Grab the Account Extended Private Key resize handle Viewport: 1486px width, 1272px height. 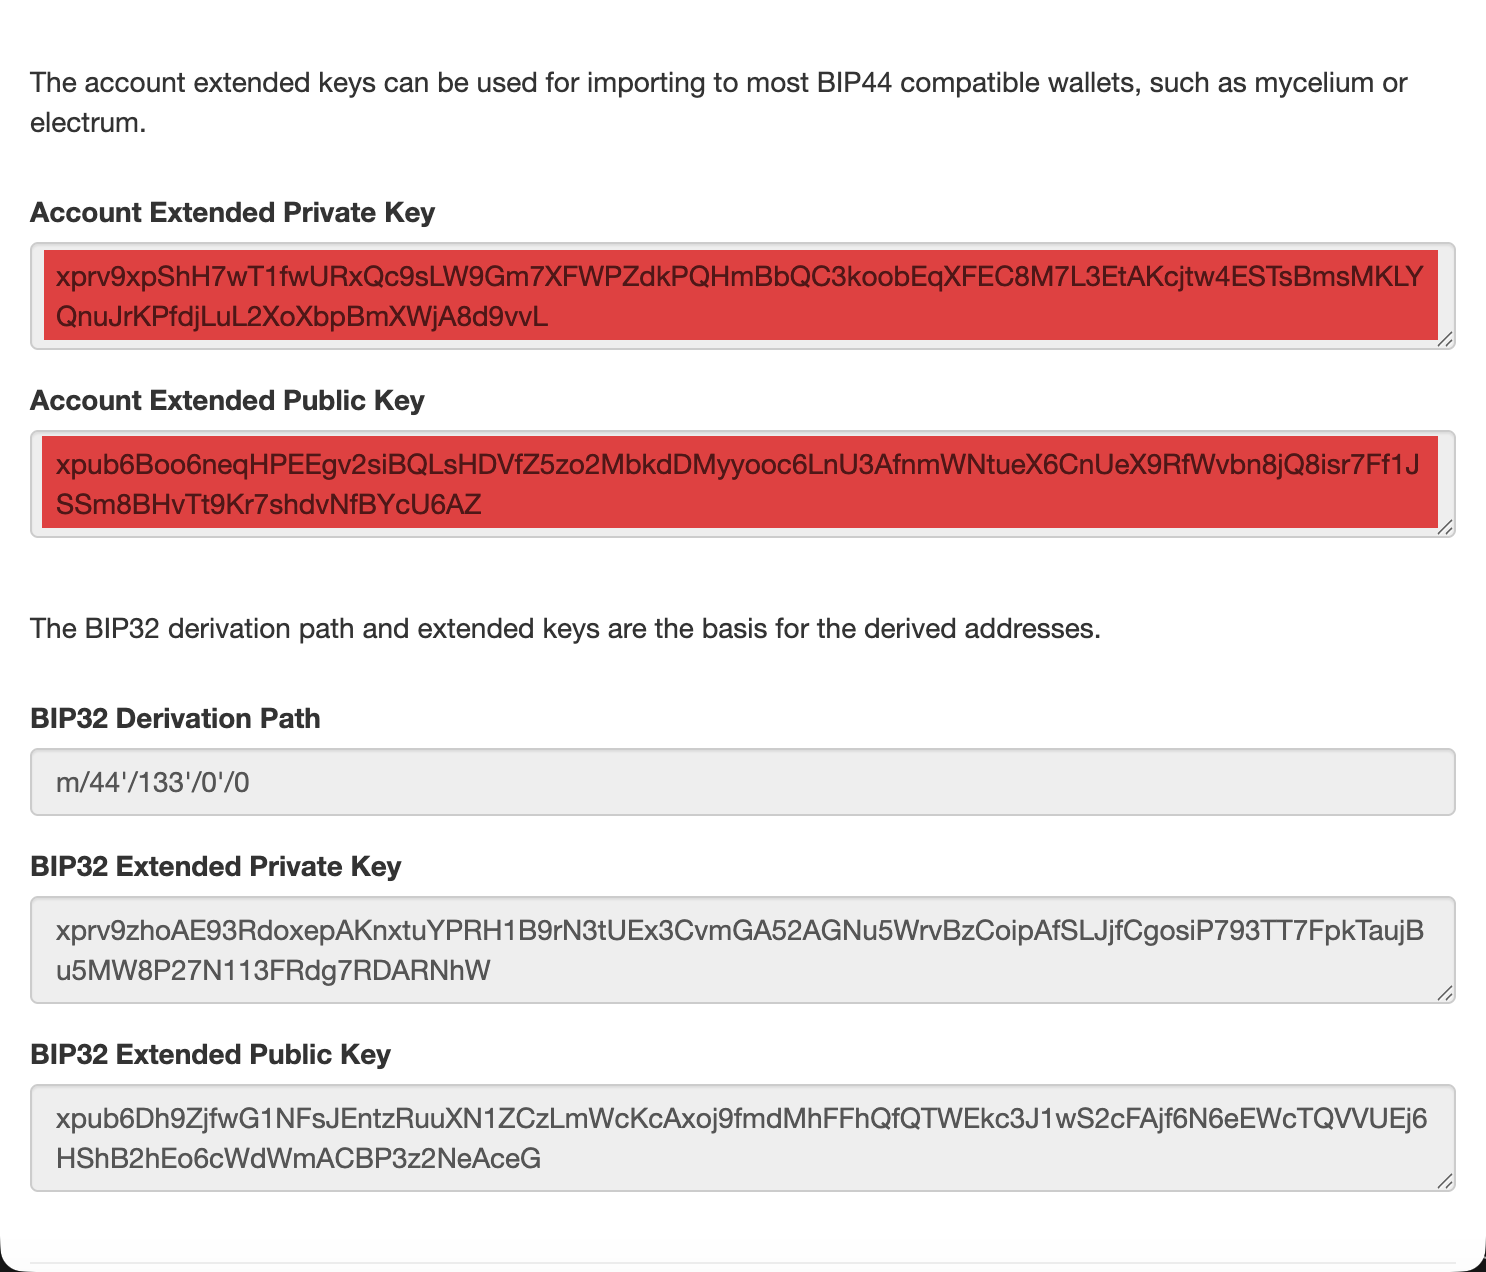(1445, 340)
